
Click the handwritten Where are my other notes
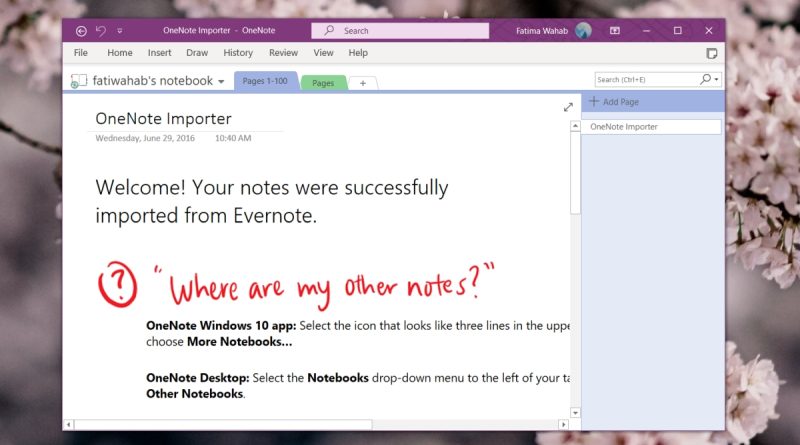pos(324,286)
